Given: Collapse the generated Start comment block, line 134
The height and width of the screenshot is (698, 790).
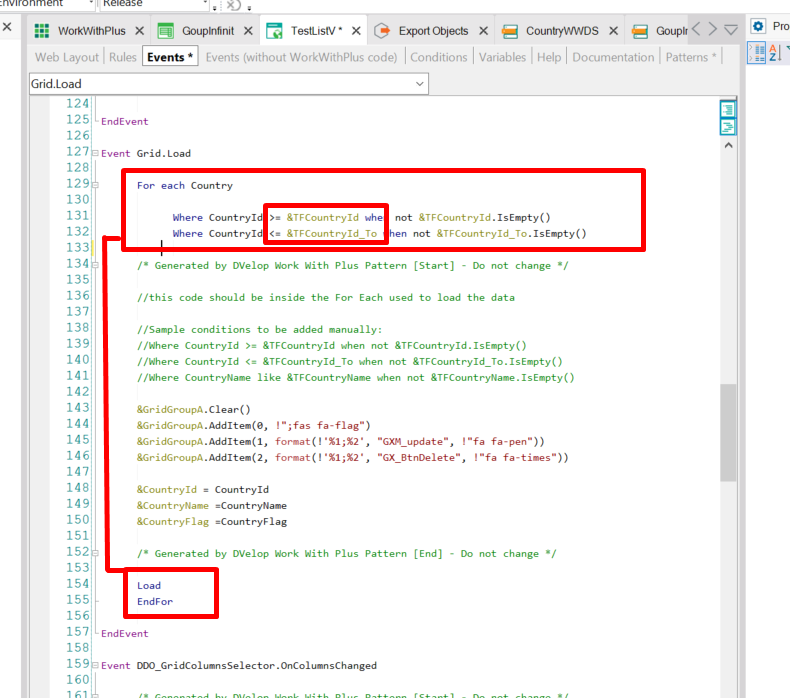Looking at the screenshot, I should click(95, 266).
